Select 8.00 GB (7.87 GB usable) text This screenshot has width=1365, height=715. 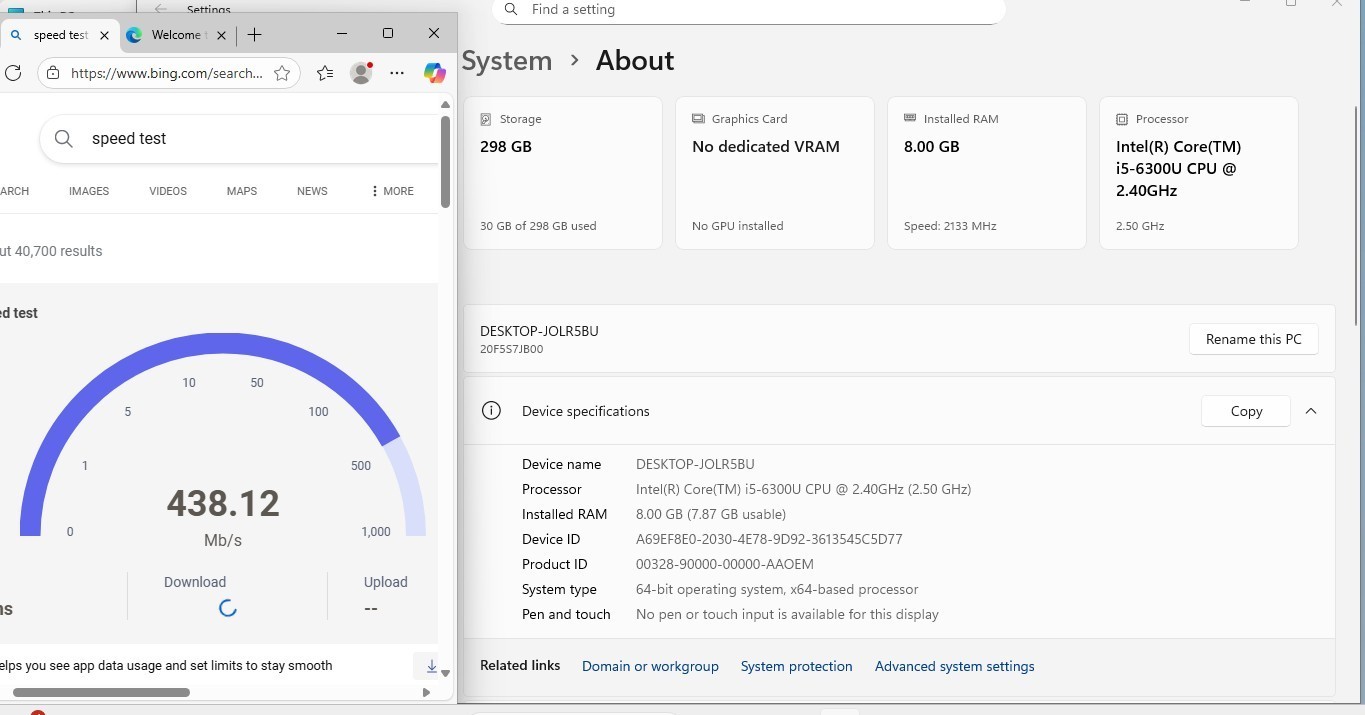(711, 514)
